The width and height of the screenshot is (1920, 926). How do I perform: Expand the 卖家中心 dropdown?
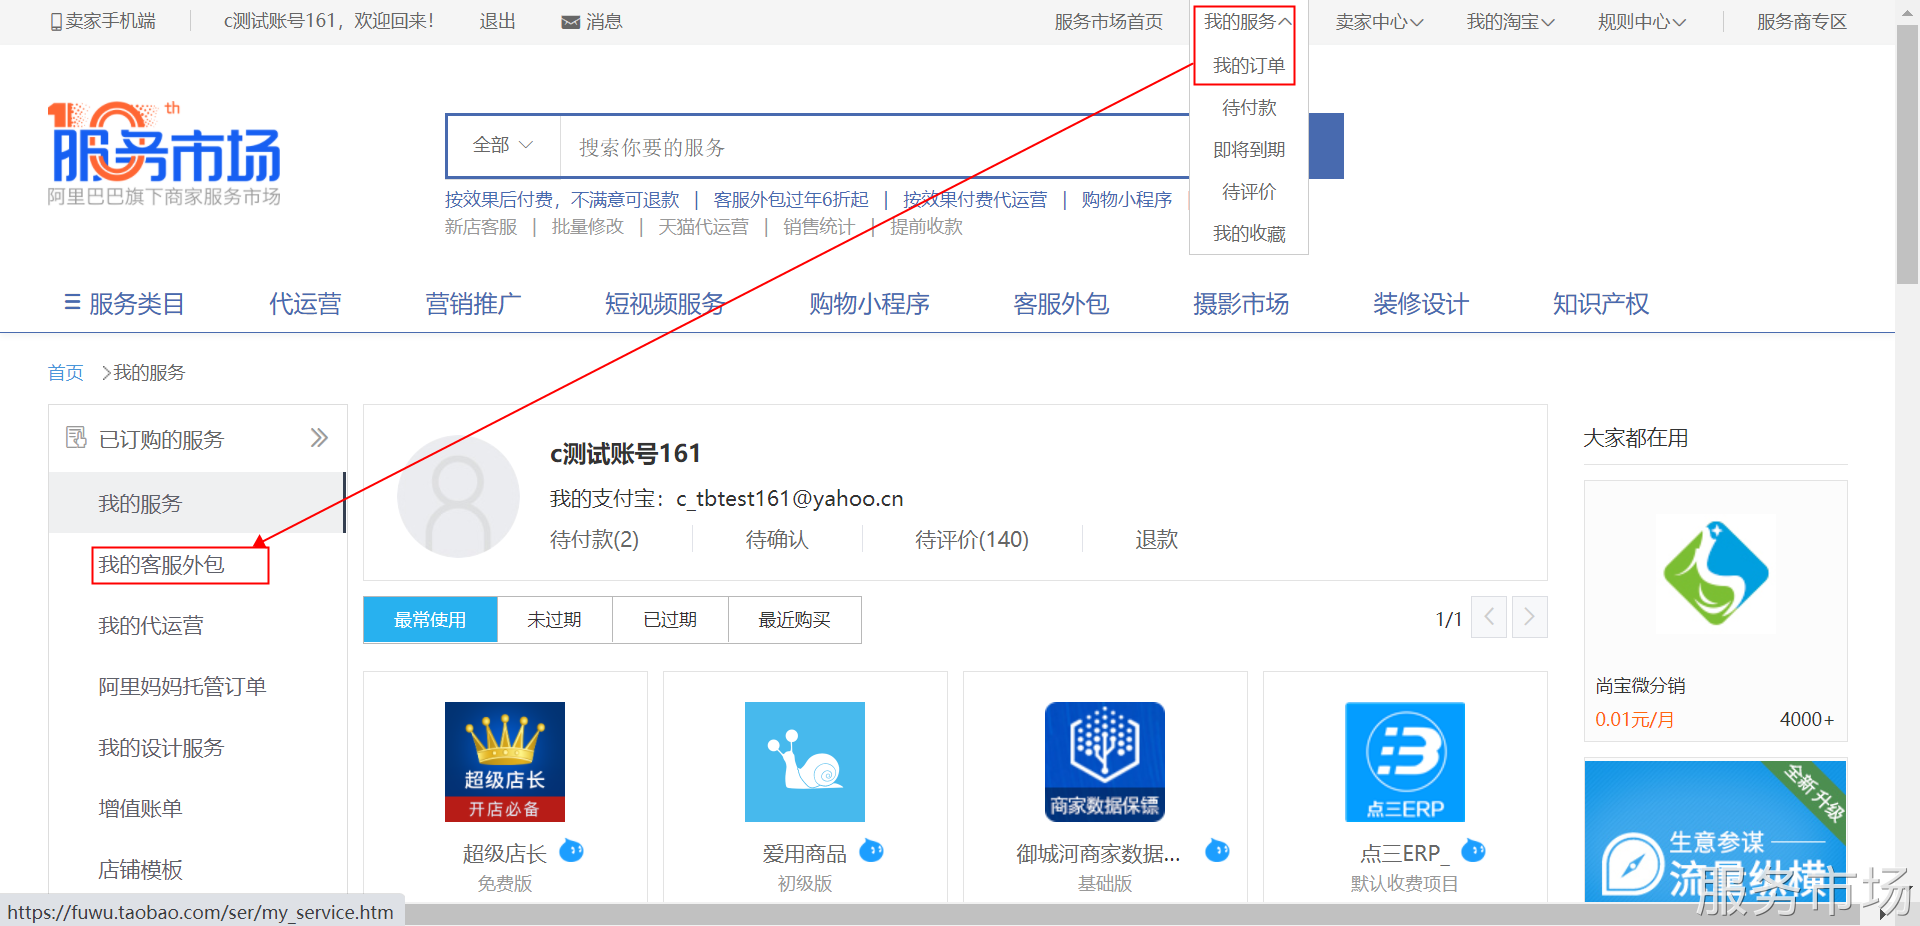pyautogui.click(x=1379, y=22)
